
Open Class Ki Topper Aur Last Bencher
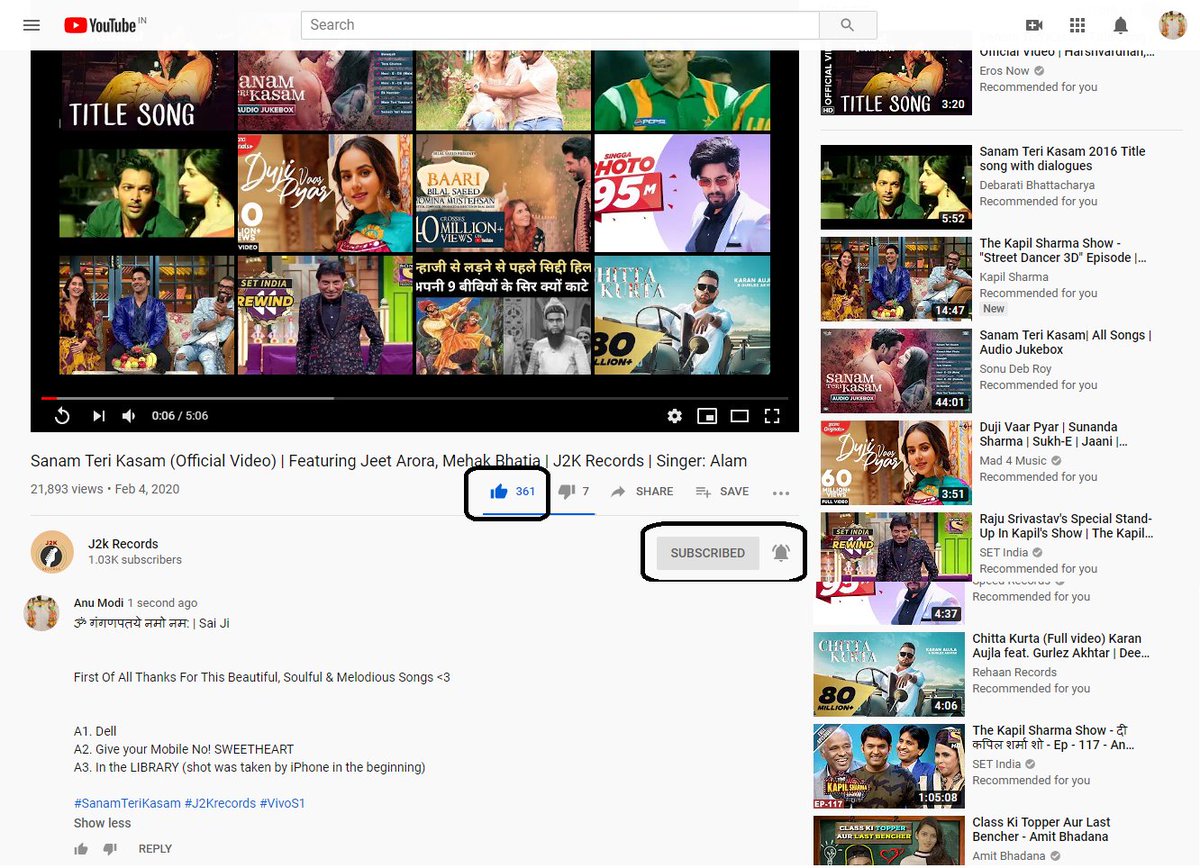click(1041, 829)
